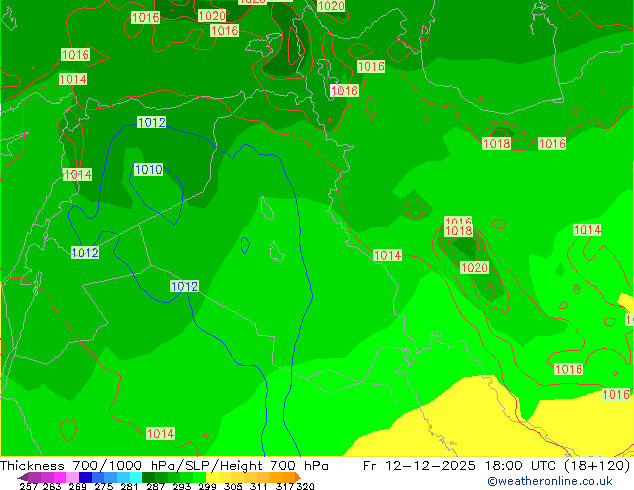
Task: Select the light pink legend swatch
Action: click(72, 477)
